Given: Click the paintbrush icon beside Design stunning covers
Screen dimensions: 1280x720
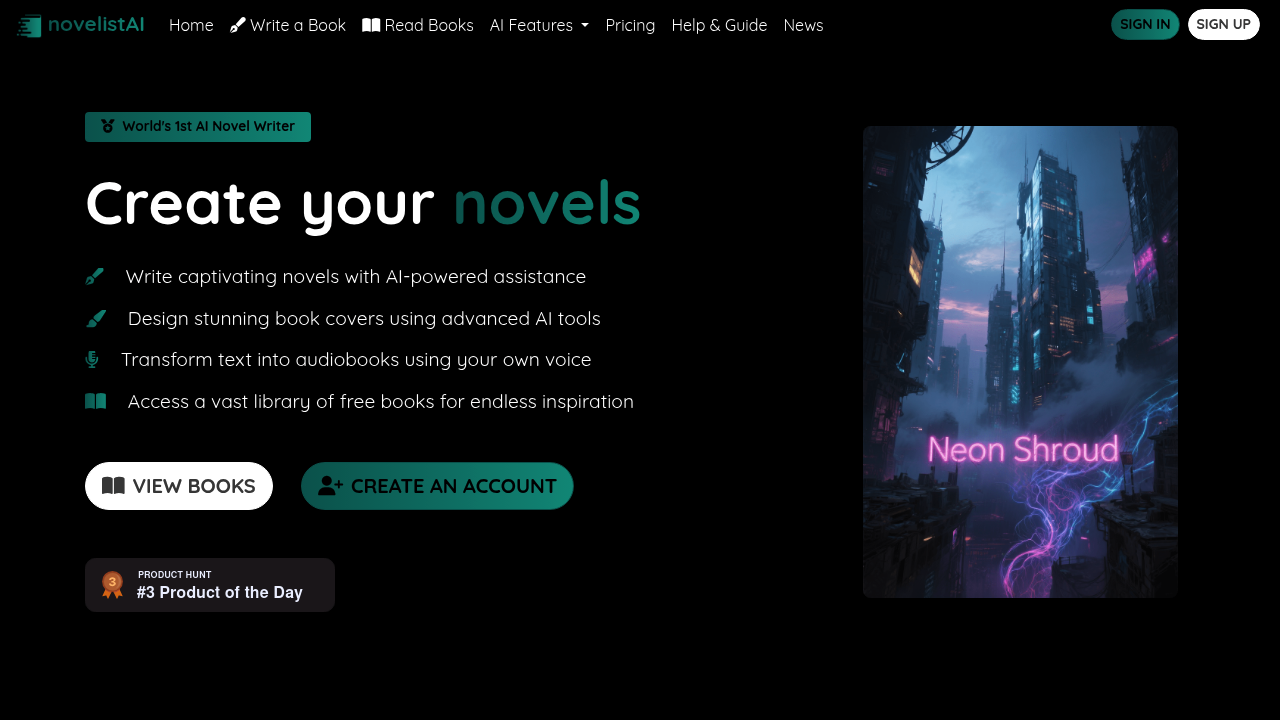Looking at the screenshot, I should coord(96,319).
